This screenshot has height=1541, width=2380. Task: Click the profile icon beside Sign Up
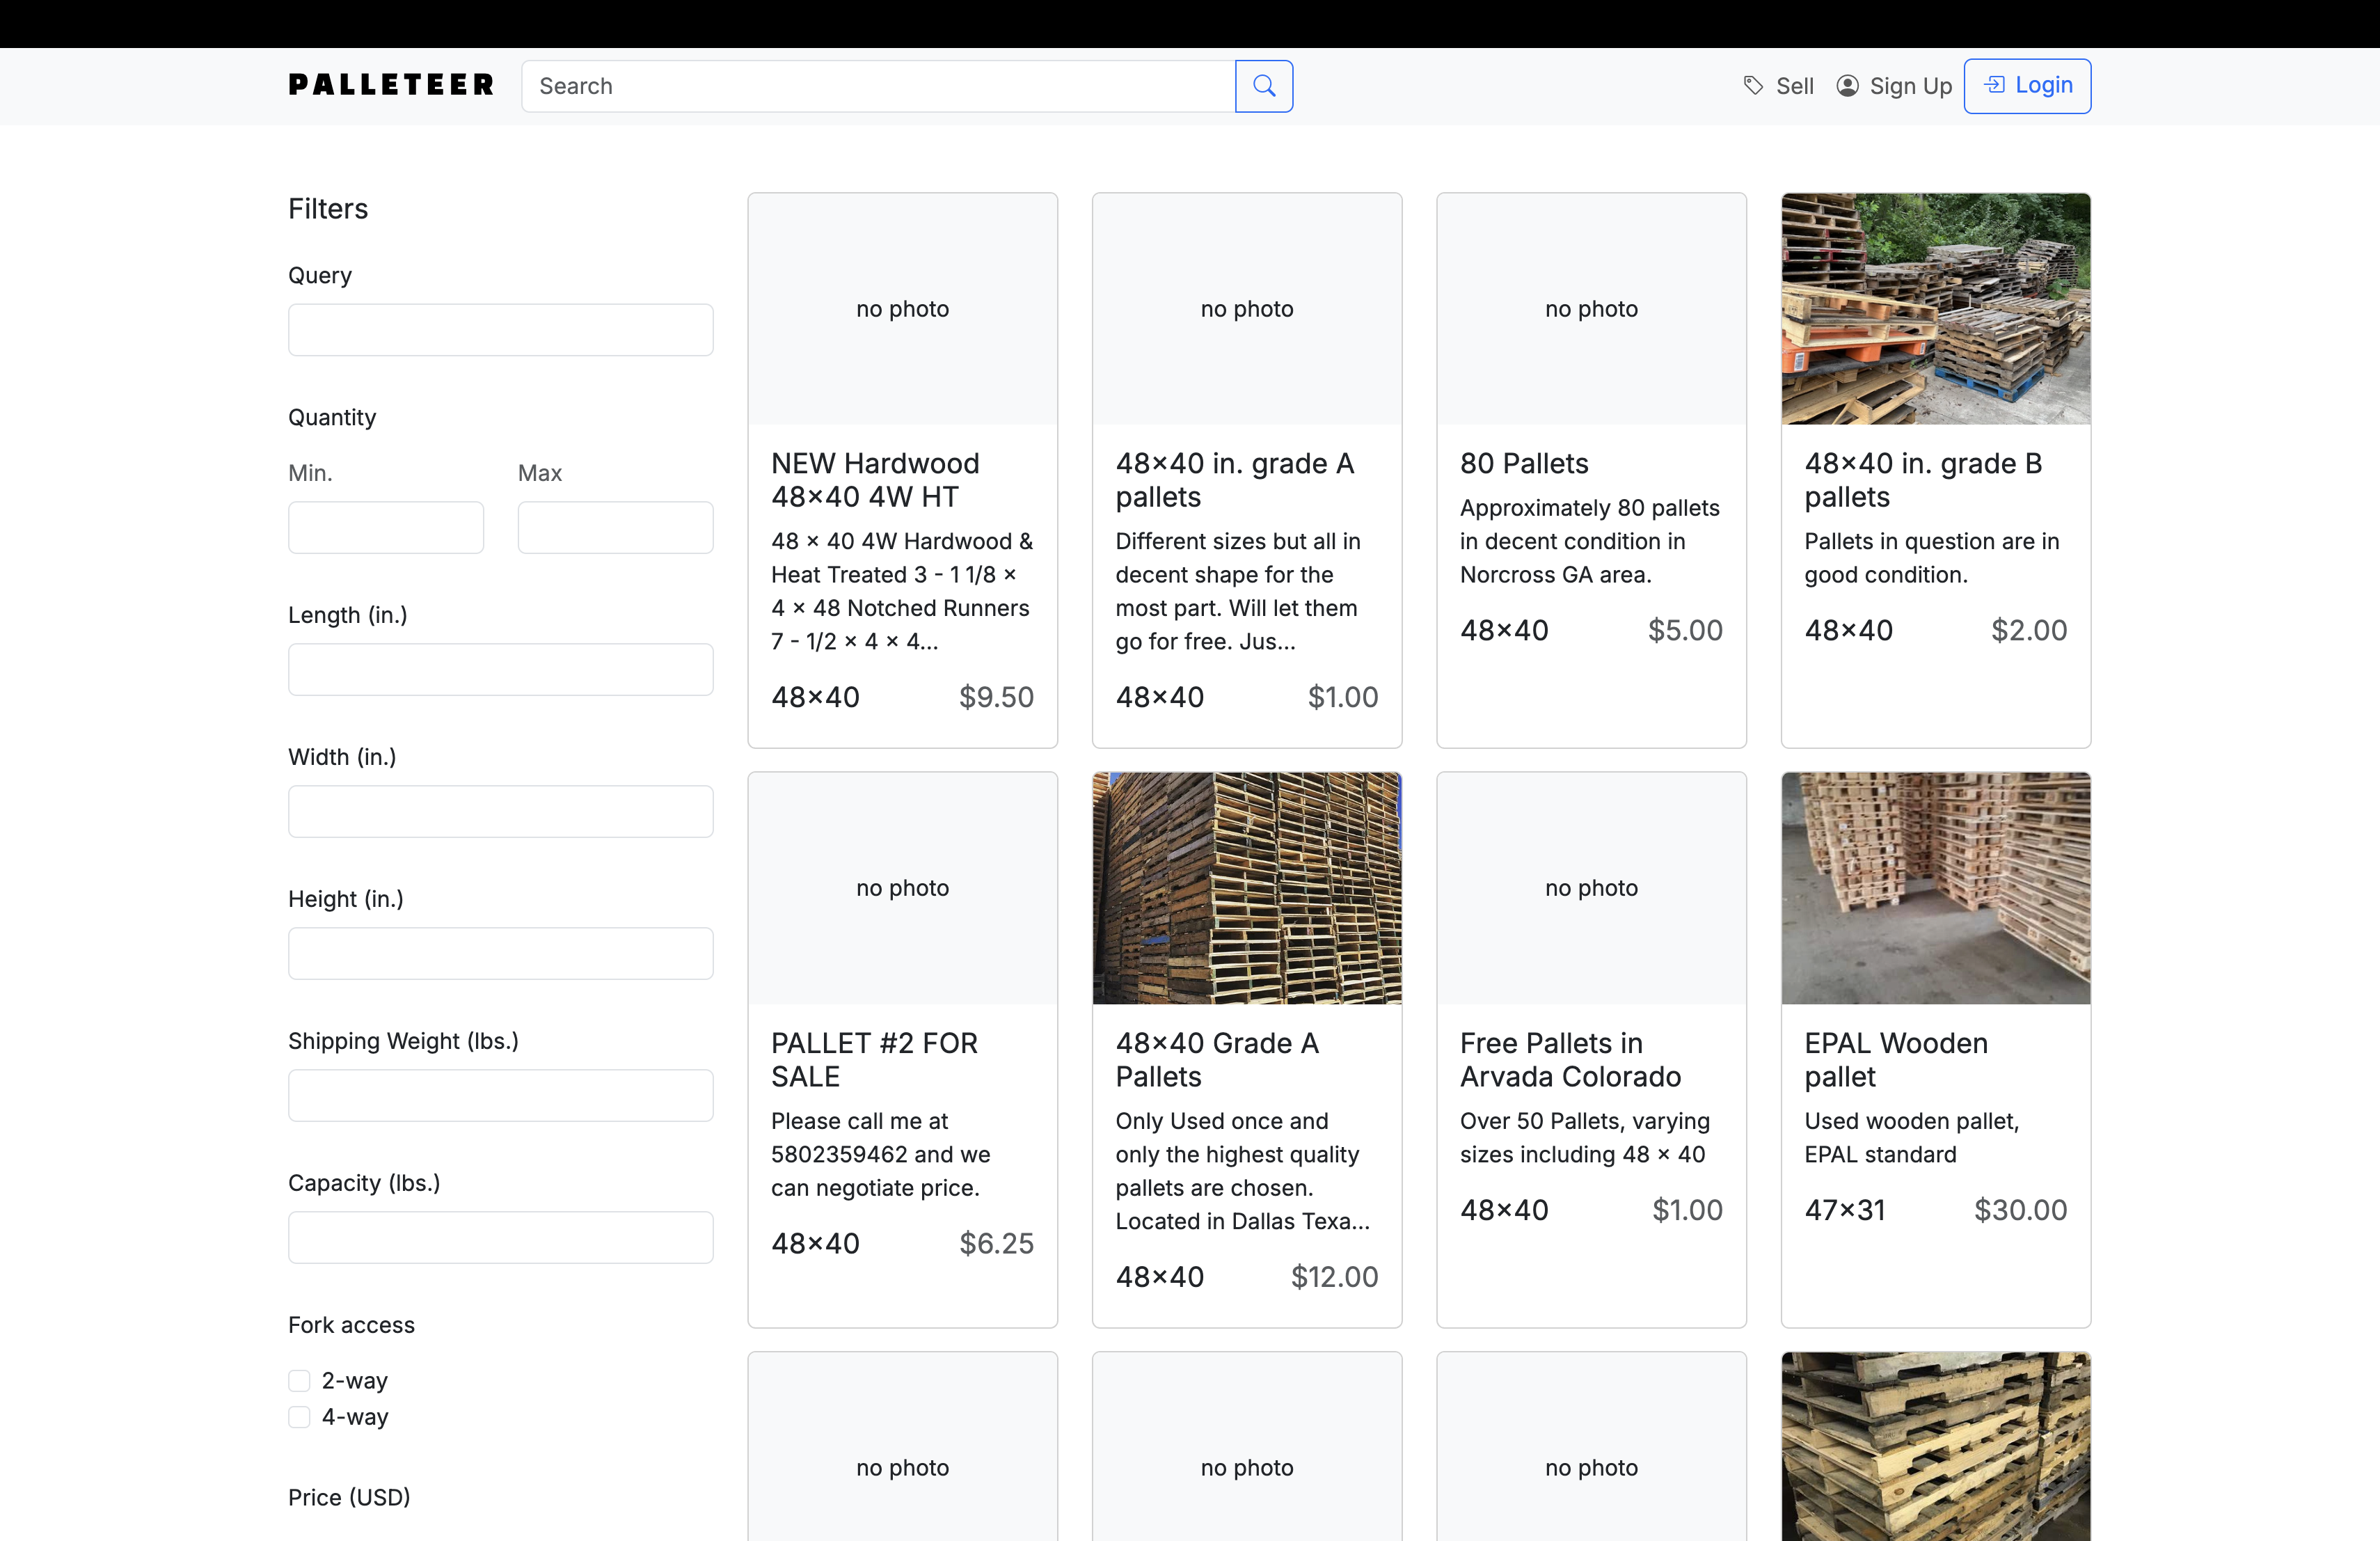click(x=1847, y=86)
